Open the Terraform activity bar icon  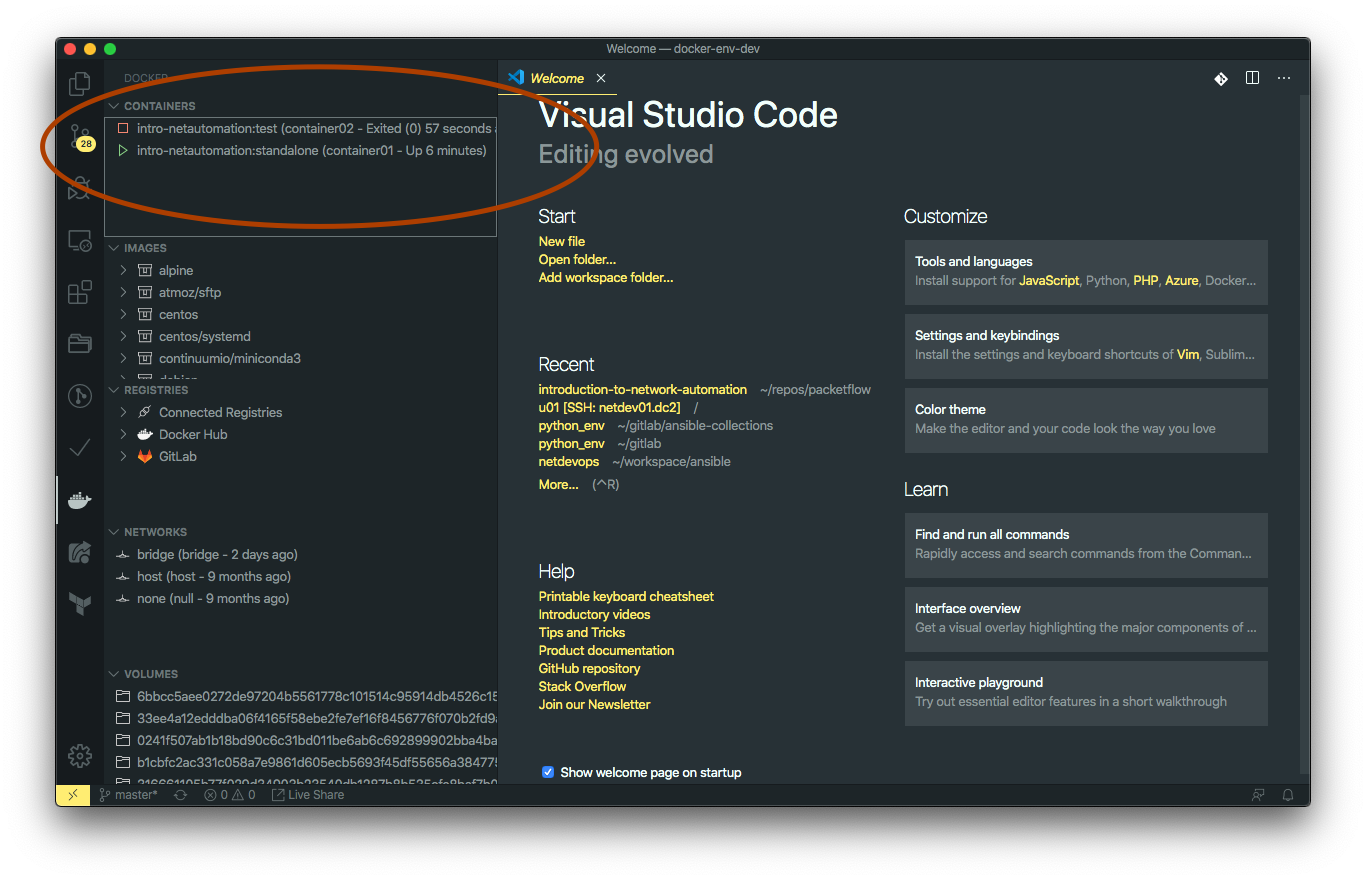pyautogui.click(x=80, y=603)
